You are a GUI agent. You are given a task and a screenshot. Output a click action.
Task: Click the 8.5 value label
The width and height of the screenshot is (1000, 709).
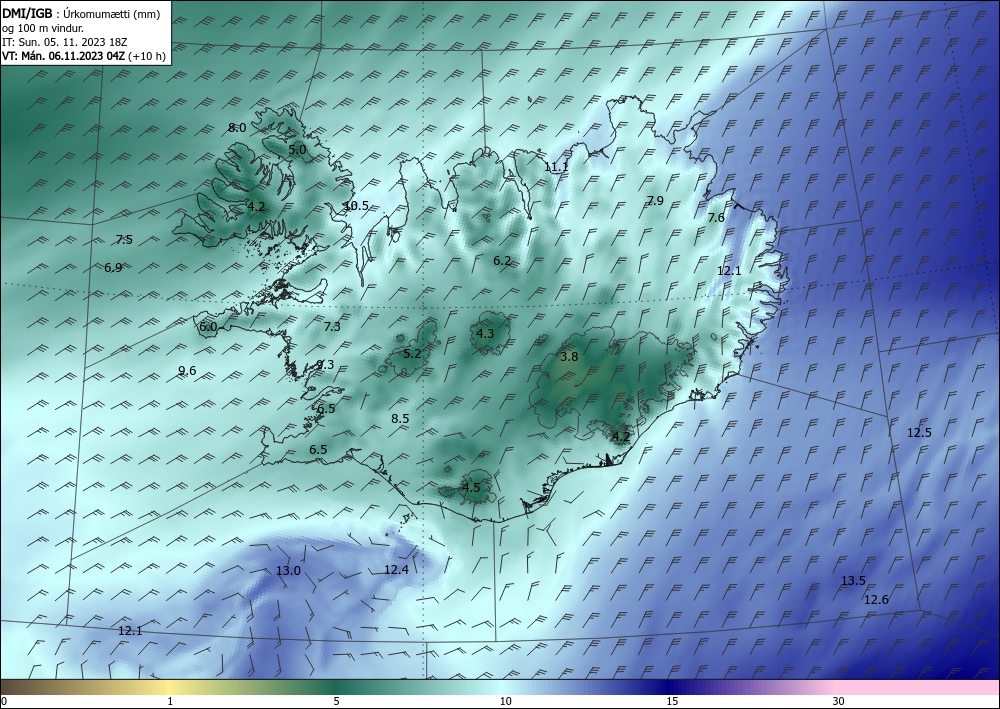point(400,419)
